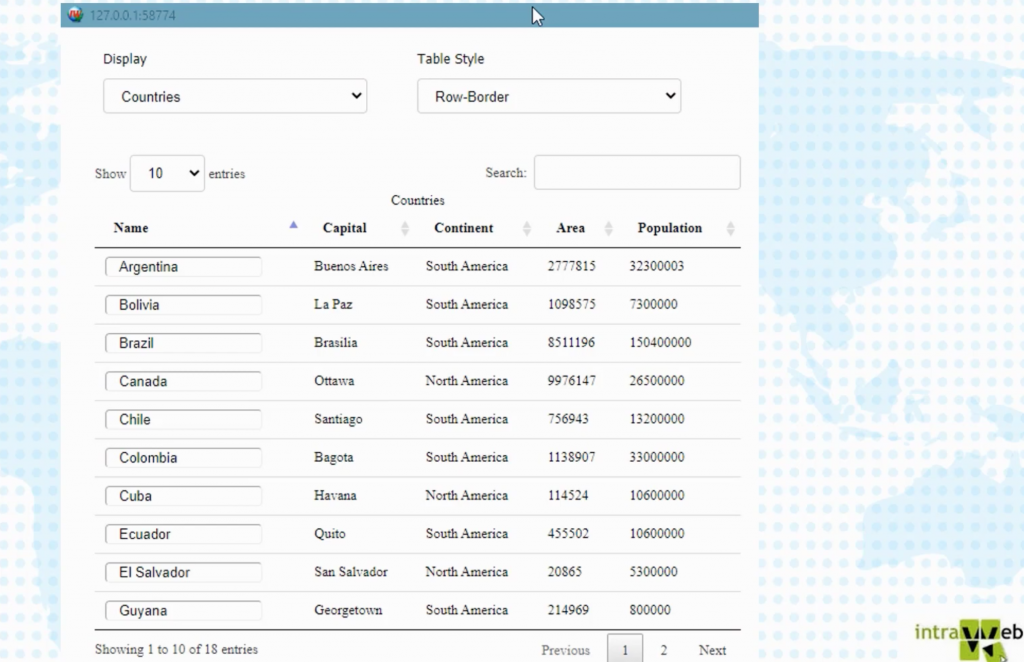This screenshot has width=1024, height=662.
Task: Click the IntraWeb logo in the corner
Action: (967, 636)
